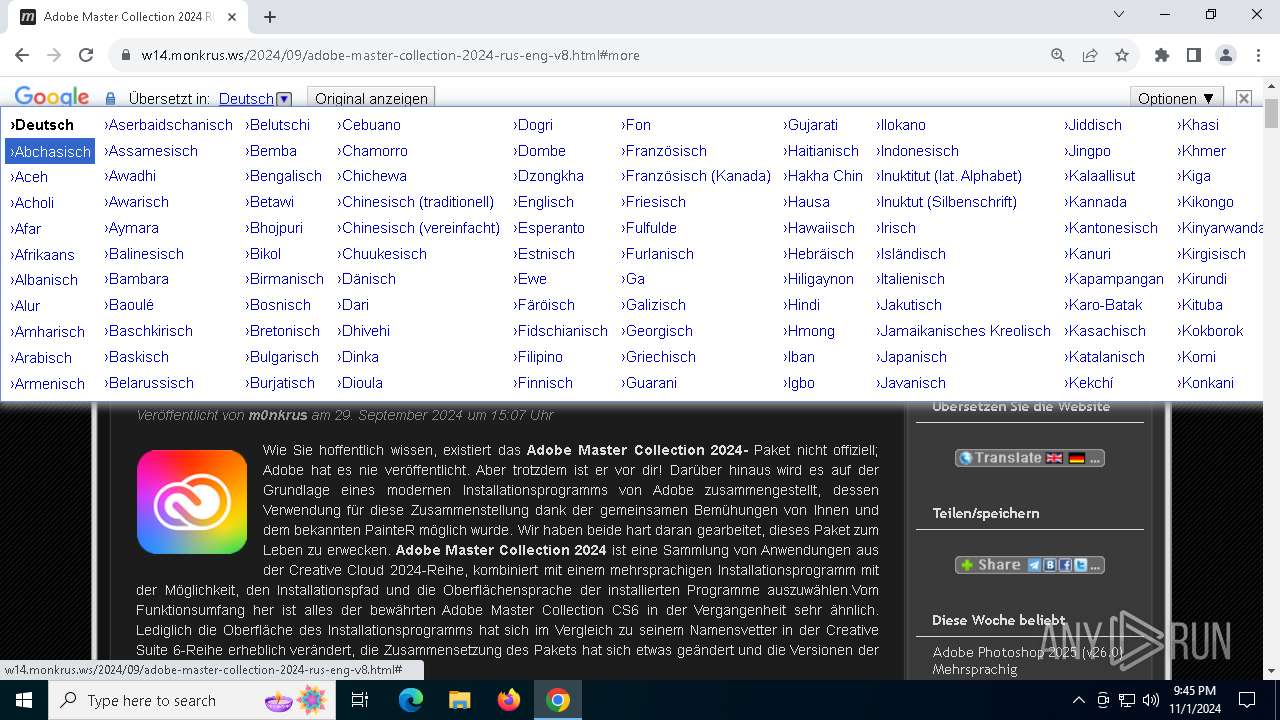This screenshot has height=720, width=1280.
Task: Click the Creative Cloud logo thumbnail
Action: pos(192,502)
